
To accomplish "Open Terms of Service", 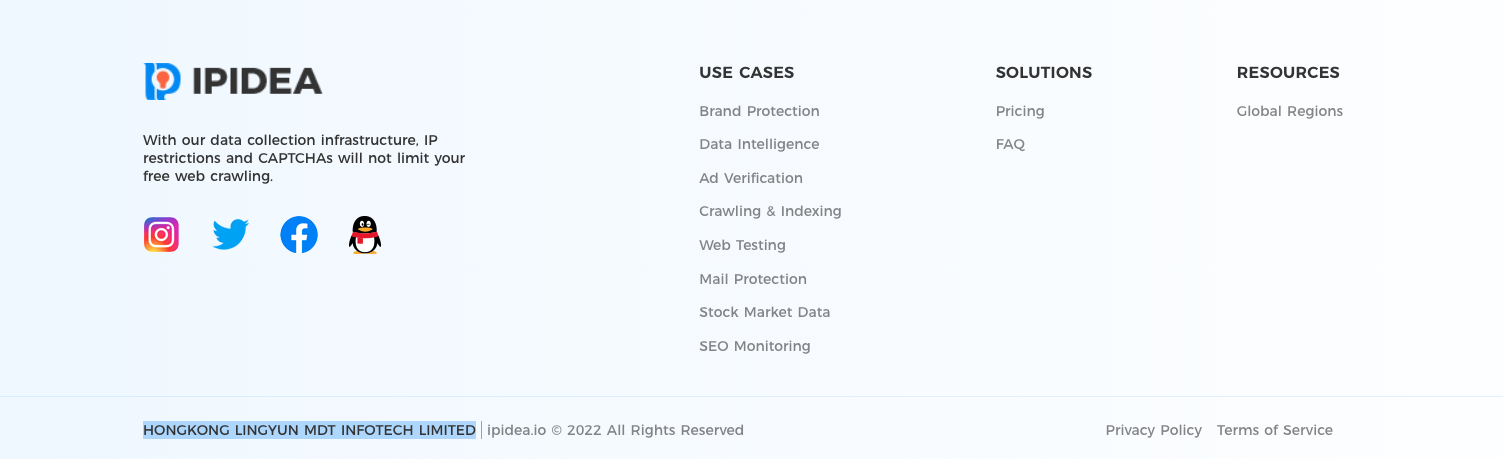I will (x=1275, y=430).
